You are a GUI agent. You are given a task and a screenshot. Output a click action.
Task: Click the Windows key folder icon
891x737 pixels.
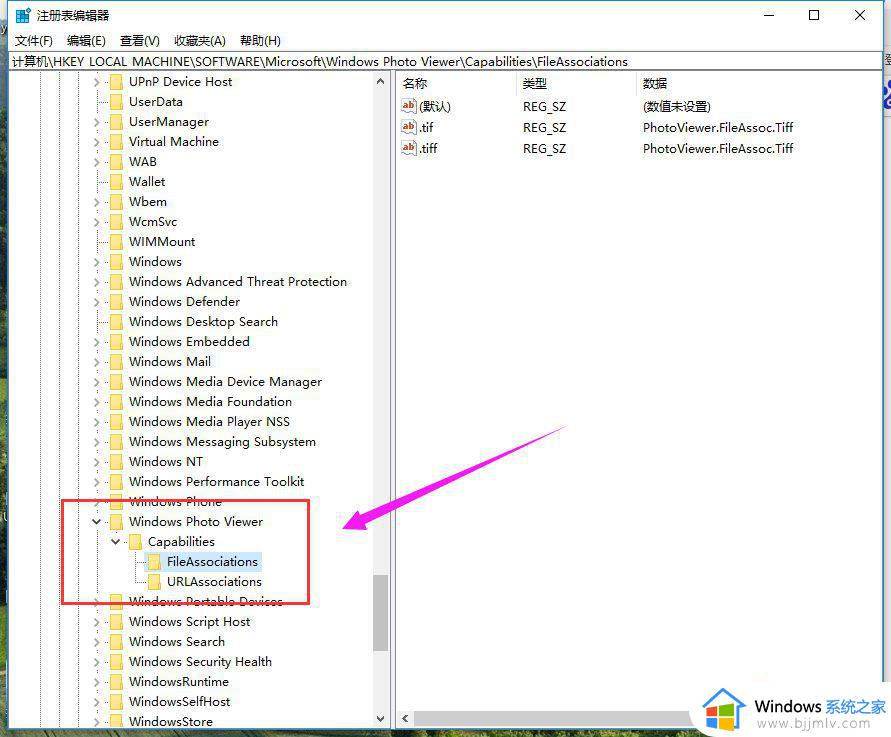coord(116,261)
